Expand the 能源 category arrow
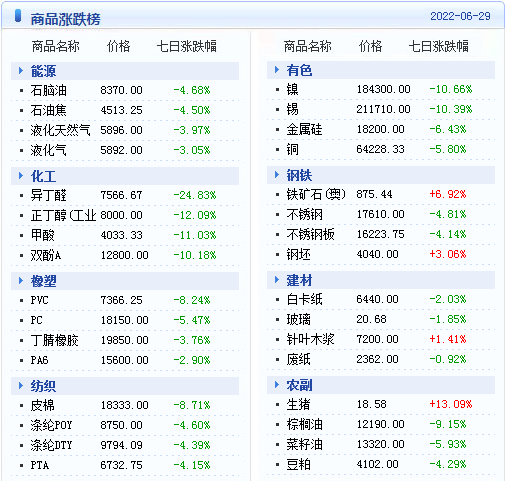 21,71
